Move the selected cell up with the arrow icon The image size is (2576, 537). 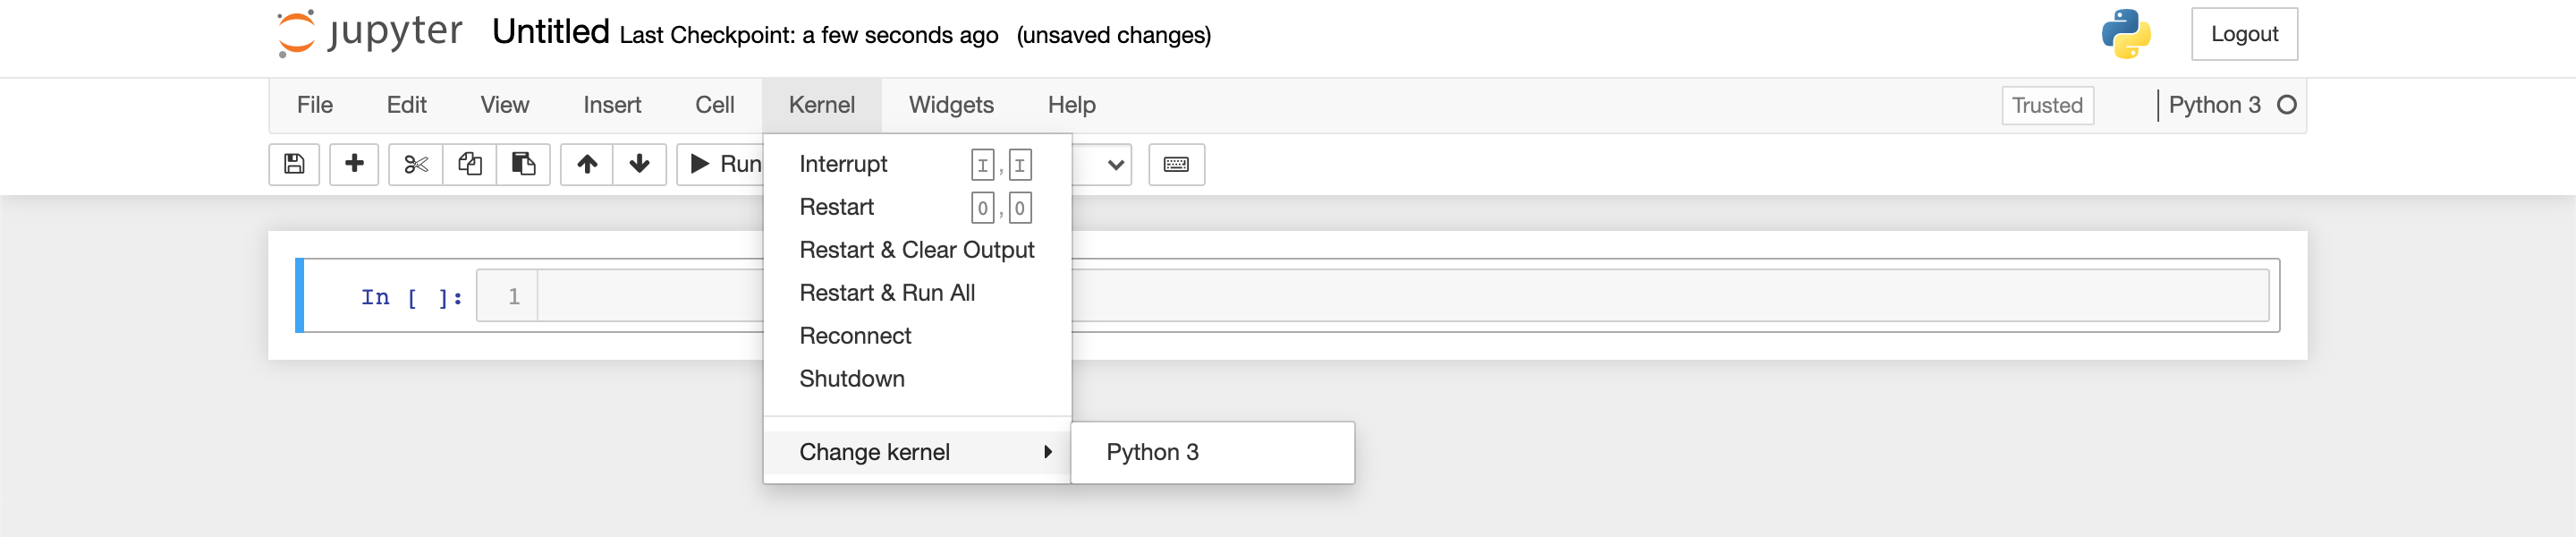tap(587, 164)
